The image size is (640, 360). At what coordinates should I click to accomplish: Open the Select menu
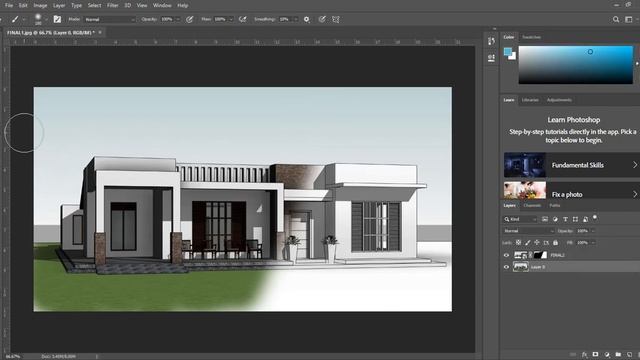(94, 5)
